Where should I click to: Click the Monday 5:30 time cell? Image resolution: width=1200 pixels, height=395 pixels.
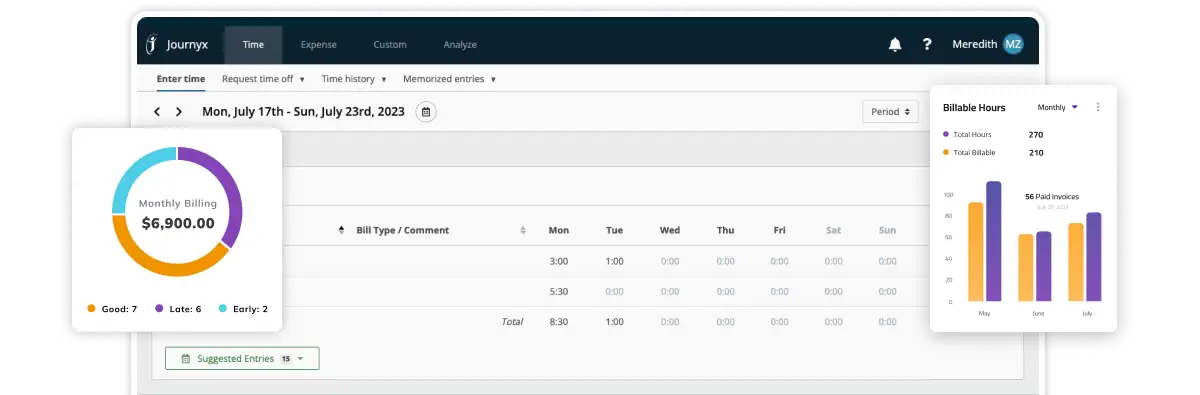click(559, 292)
